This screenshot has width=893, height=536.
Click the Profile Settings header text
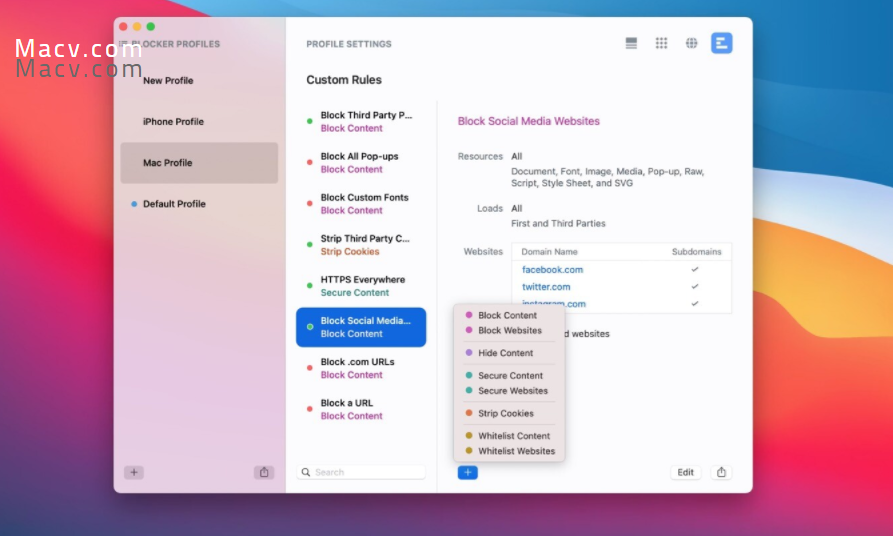(x=349, y=44)
